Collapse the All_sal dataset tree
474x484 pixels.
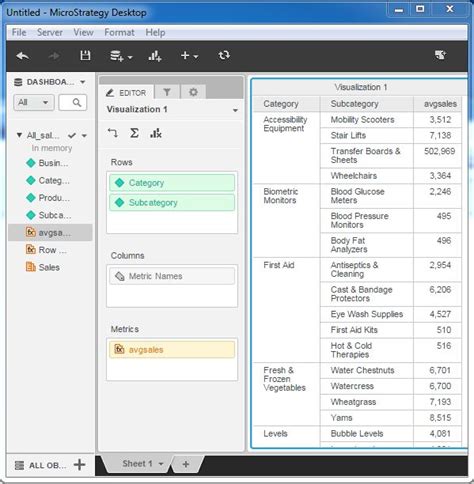click(x=19, y=135)
